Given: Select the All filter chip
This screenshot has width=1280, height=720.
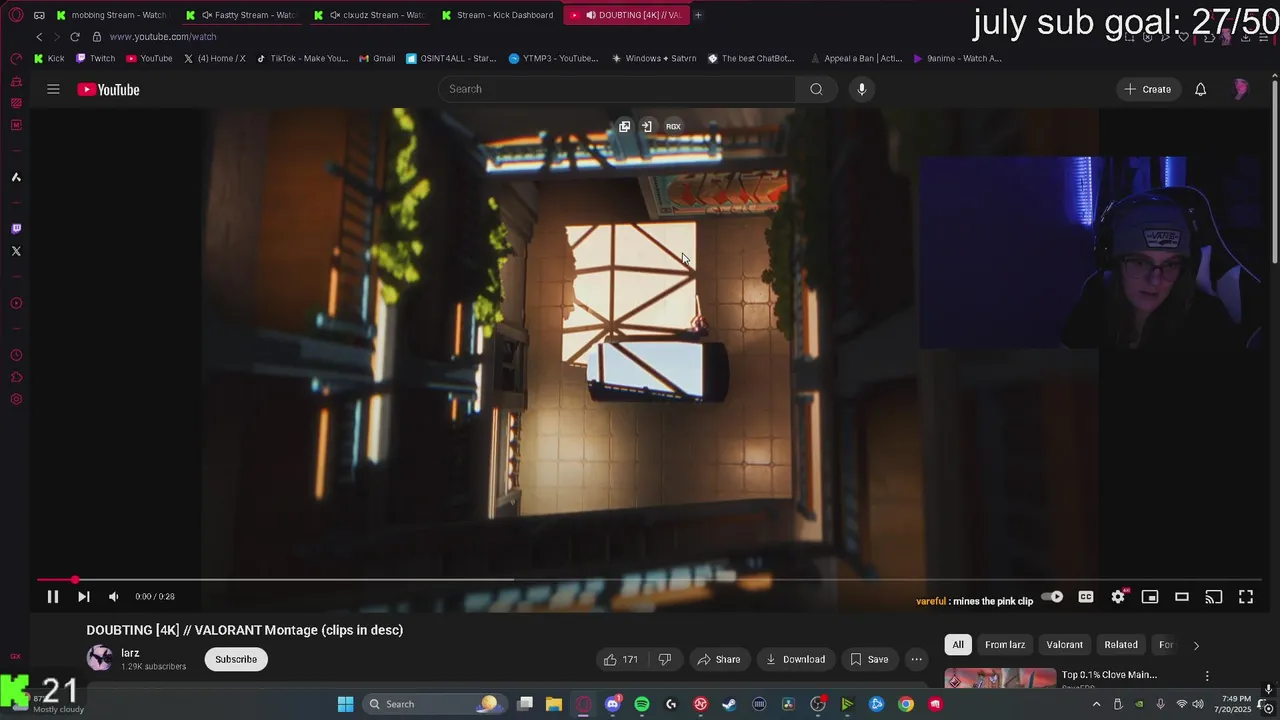Looking at the screenshot, I should tap(958, 645).
